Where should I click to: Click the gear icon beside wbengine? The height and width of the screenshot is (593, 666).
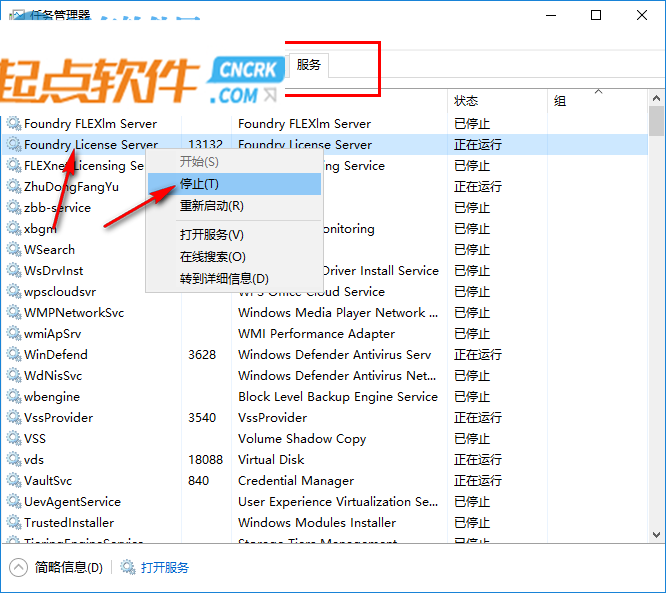click(14, 396)
